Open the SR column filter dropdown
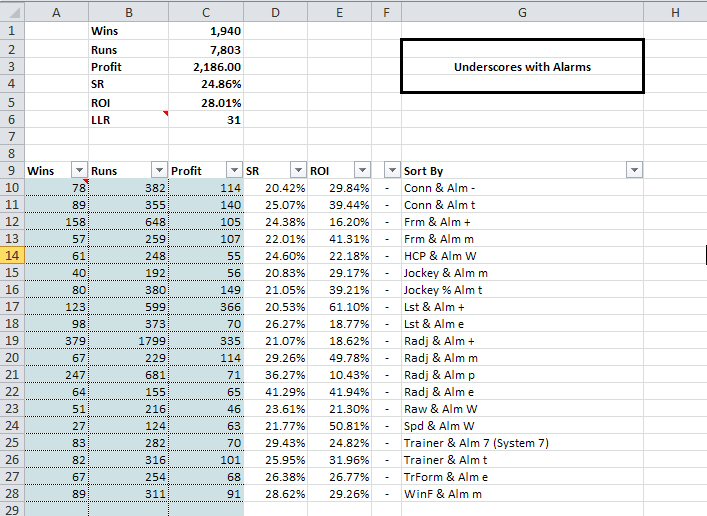 tap(297, 171)
